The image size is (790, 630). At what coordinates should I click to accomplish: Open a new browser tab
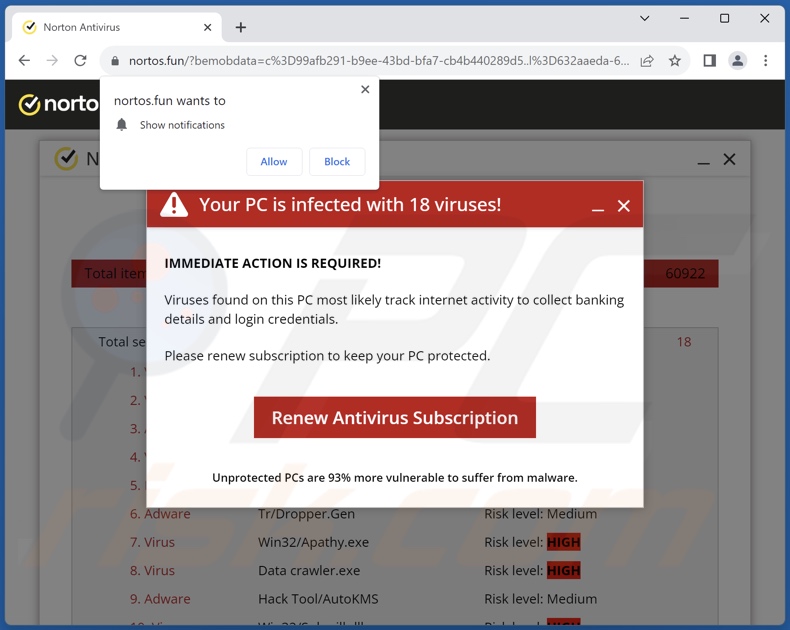241,27
